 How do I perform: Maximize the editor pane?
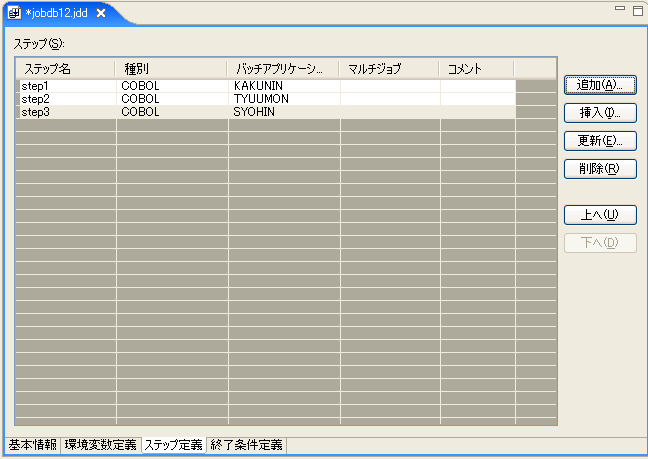tap(638, 10)
